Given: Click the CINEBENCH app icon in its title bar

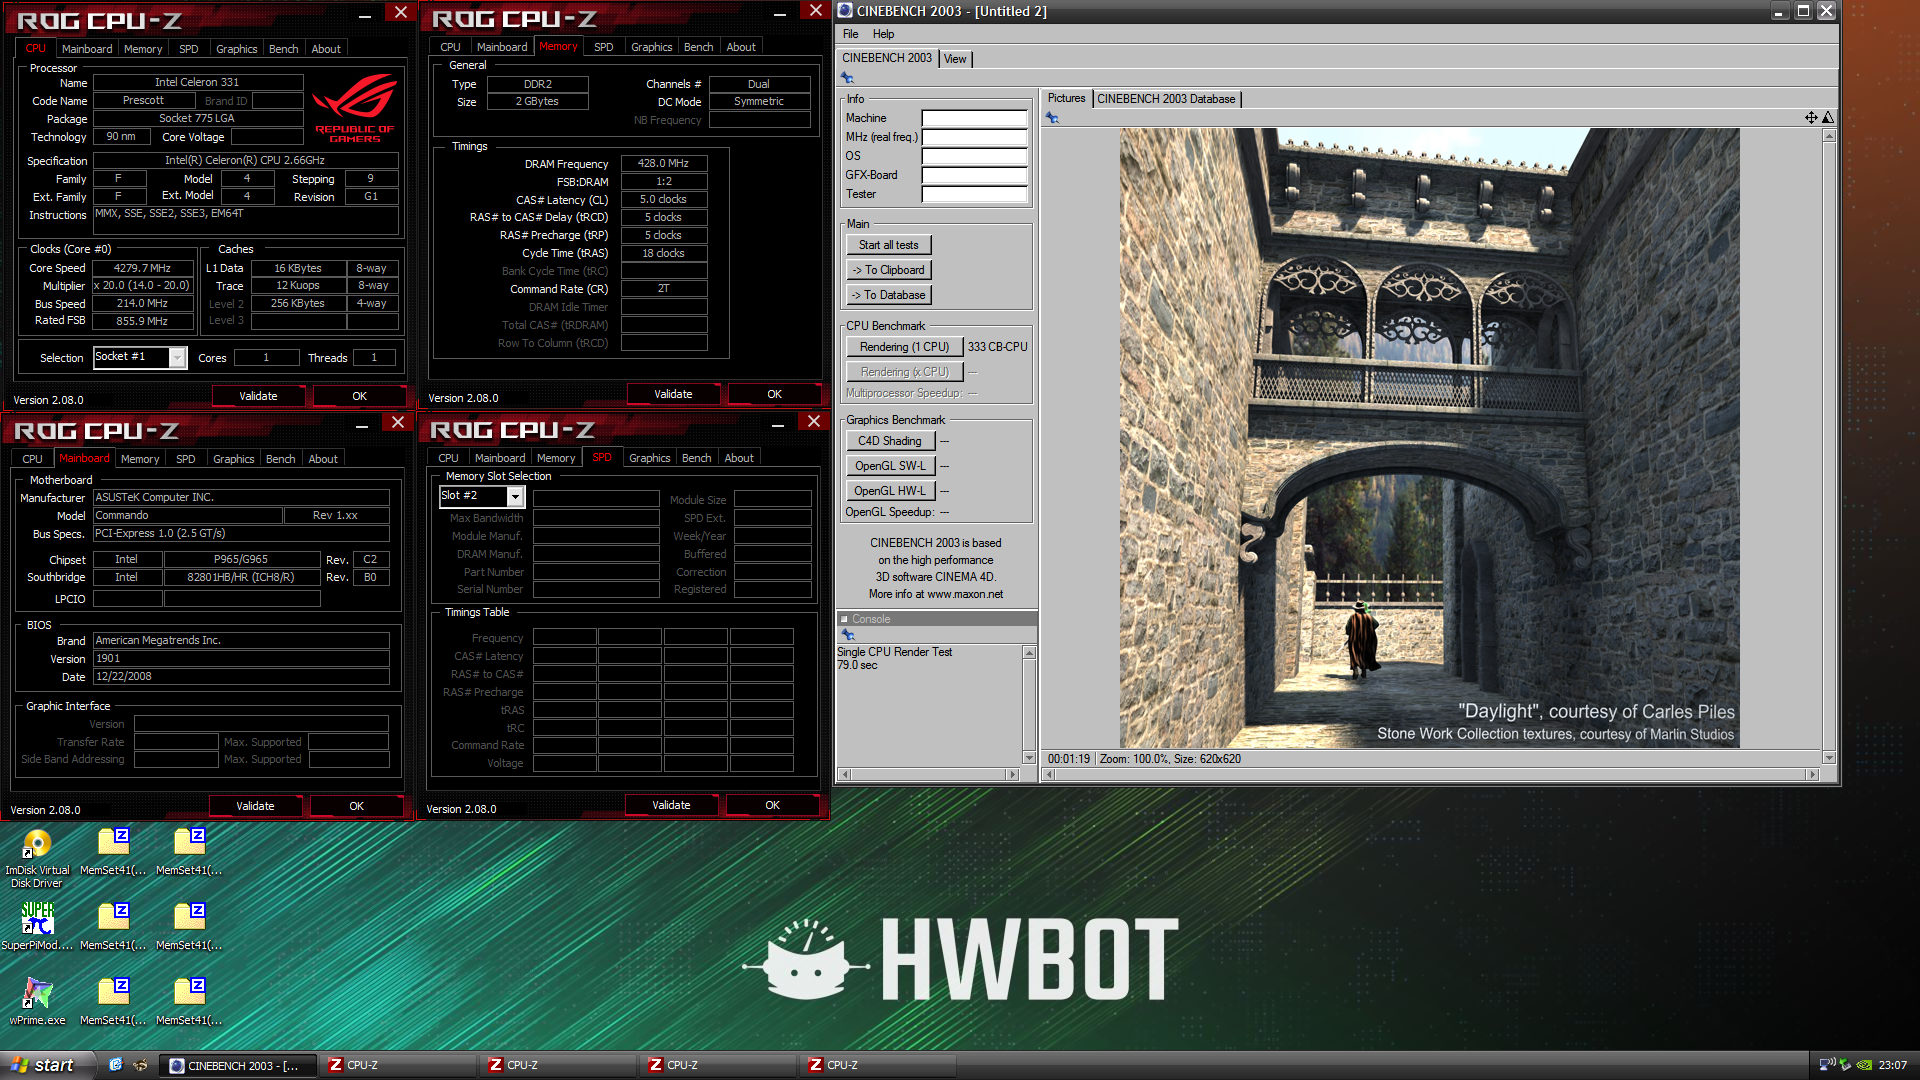Looking at the screenshot, I should point(846,11).
